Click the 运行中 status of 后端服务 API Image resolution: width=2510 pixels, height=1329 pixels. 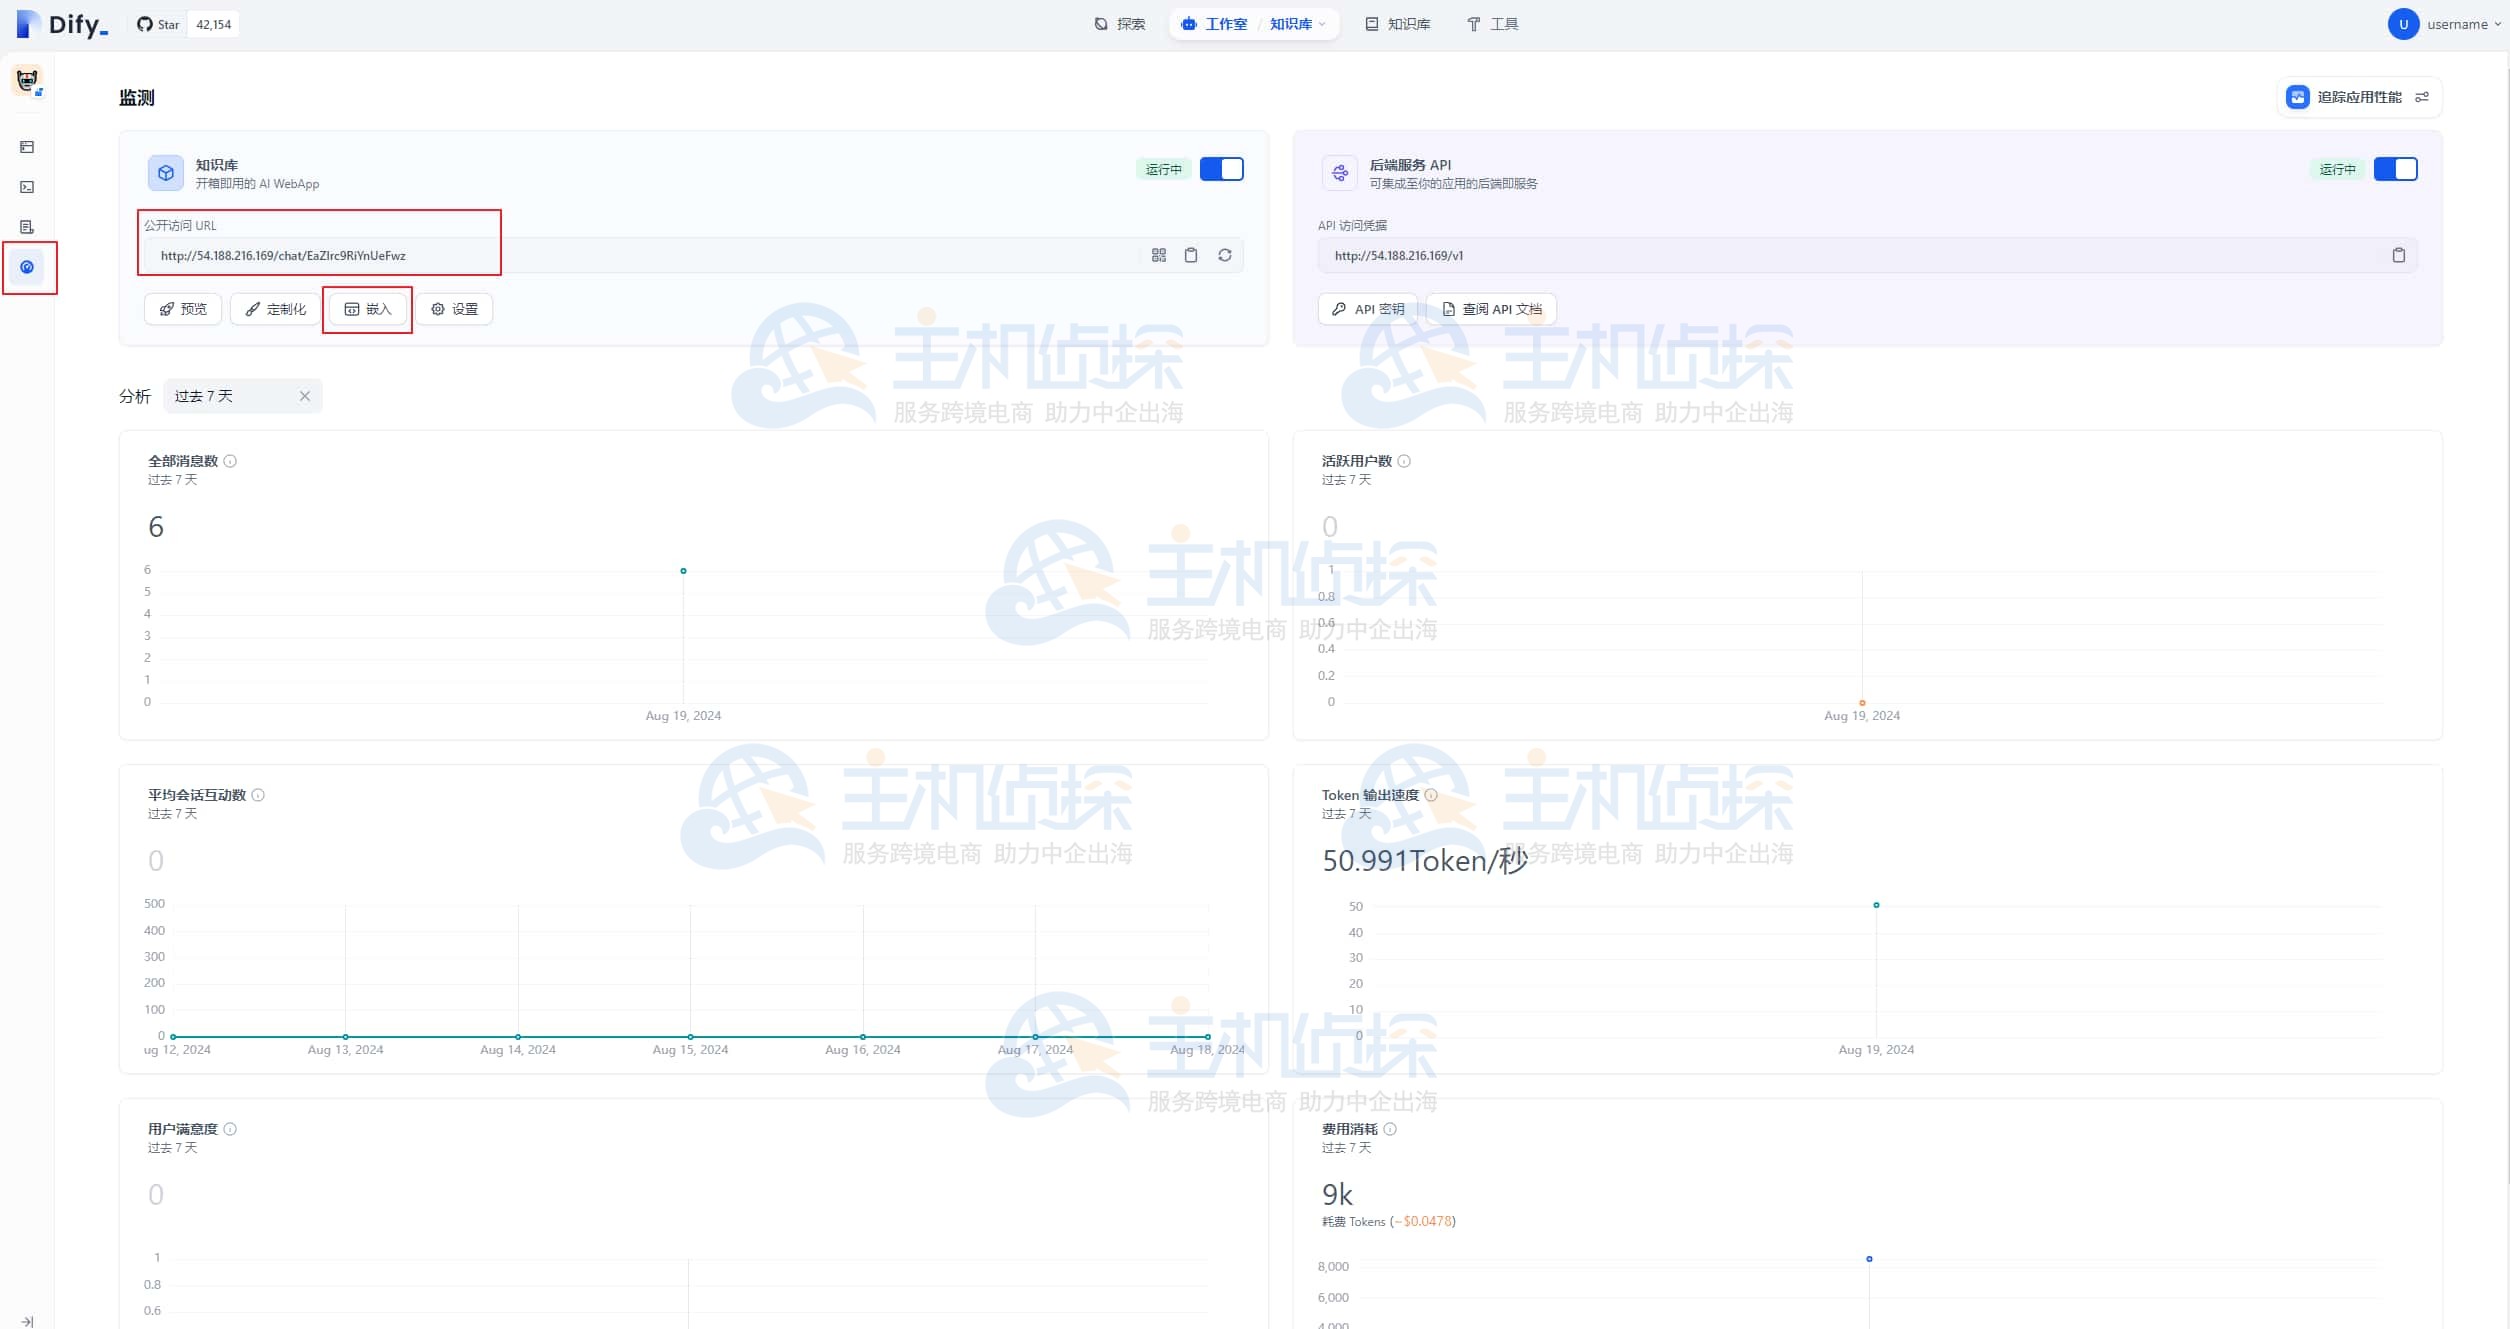[x=2337, y=169]
